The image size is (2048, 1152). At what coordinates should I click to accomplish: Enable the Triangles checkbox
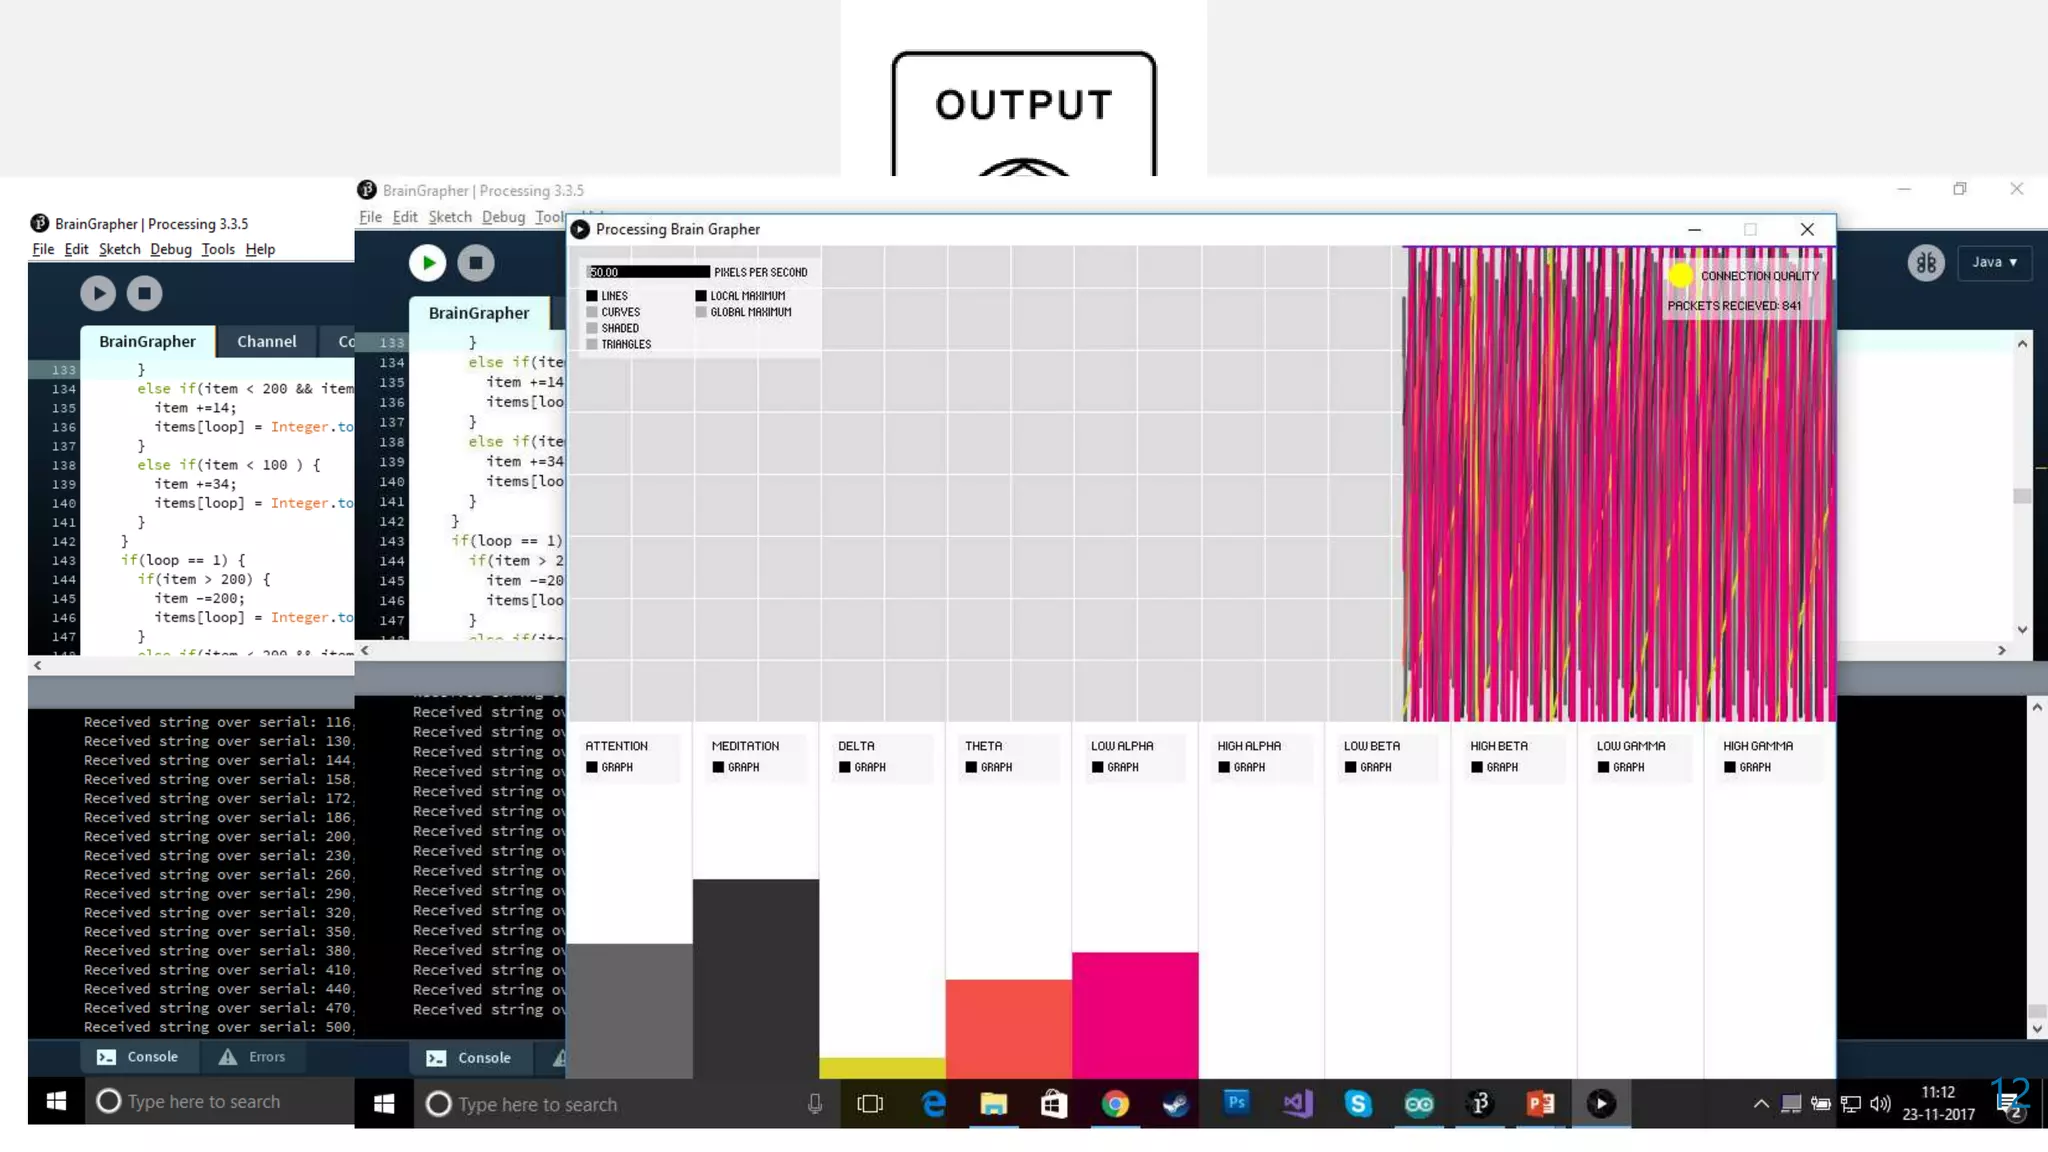coord(592,344)
